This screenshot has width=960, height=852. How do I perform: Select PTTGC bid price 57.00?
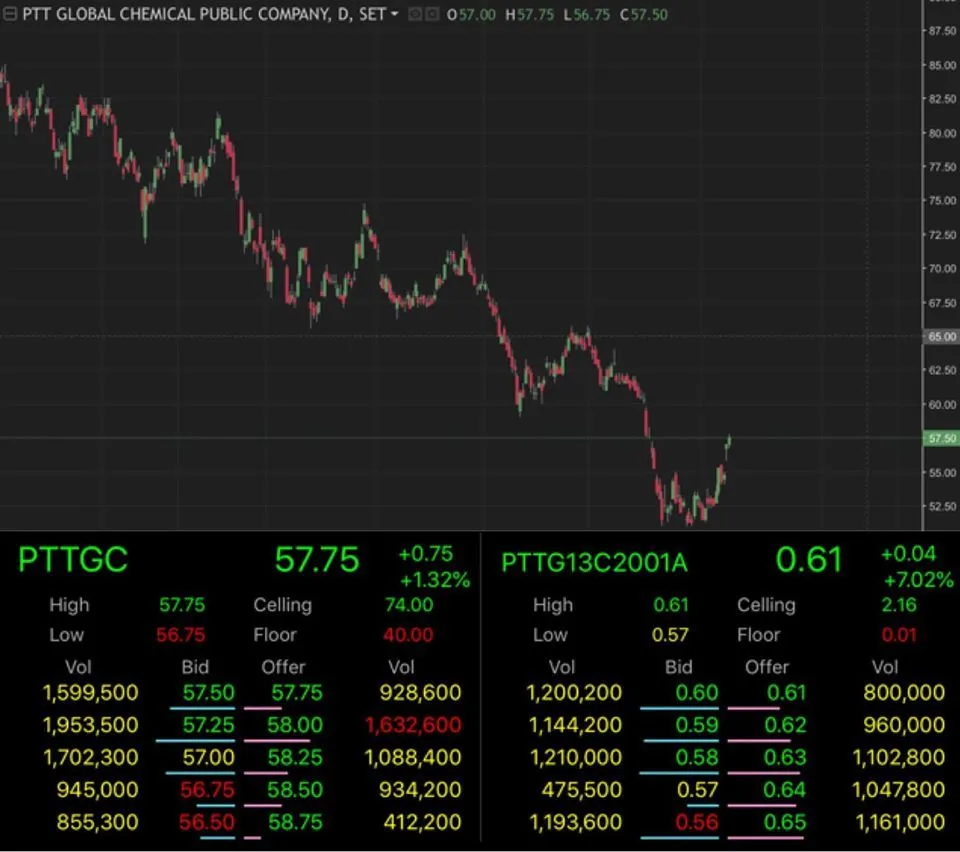[208, 758]
